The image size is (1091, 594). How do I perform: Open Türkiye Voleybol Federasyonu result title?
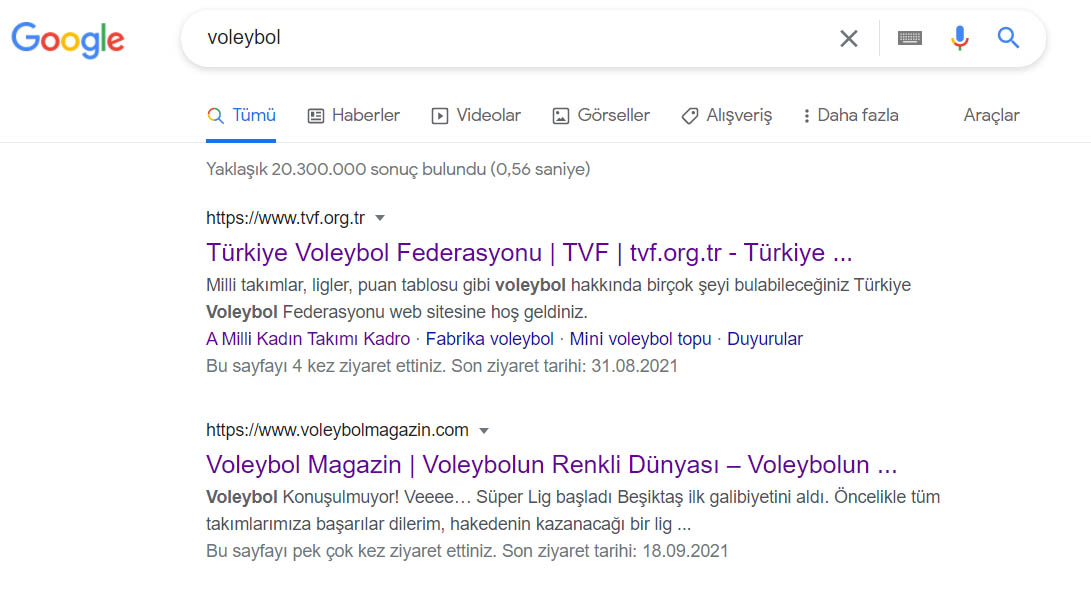coord(529,252)
